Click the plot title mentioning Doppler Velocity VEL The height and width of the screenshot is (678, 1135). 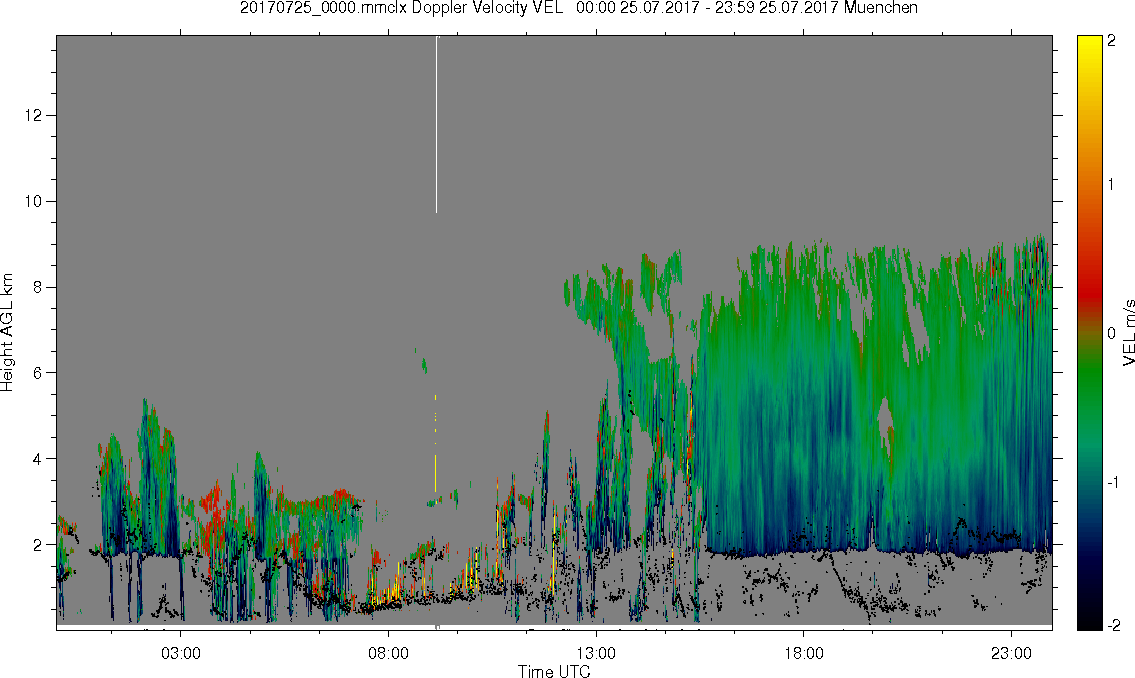[x=578, y=8]
